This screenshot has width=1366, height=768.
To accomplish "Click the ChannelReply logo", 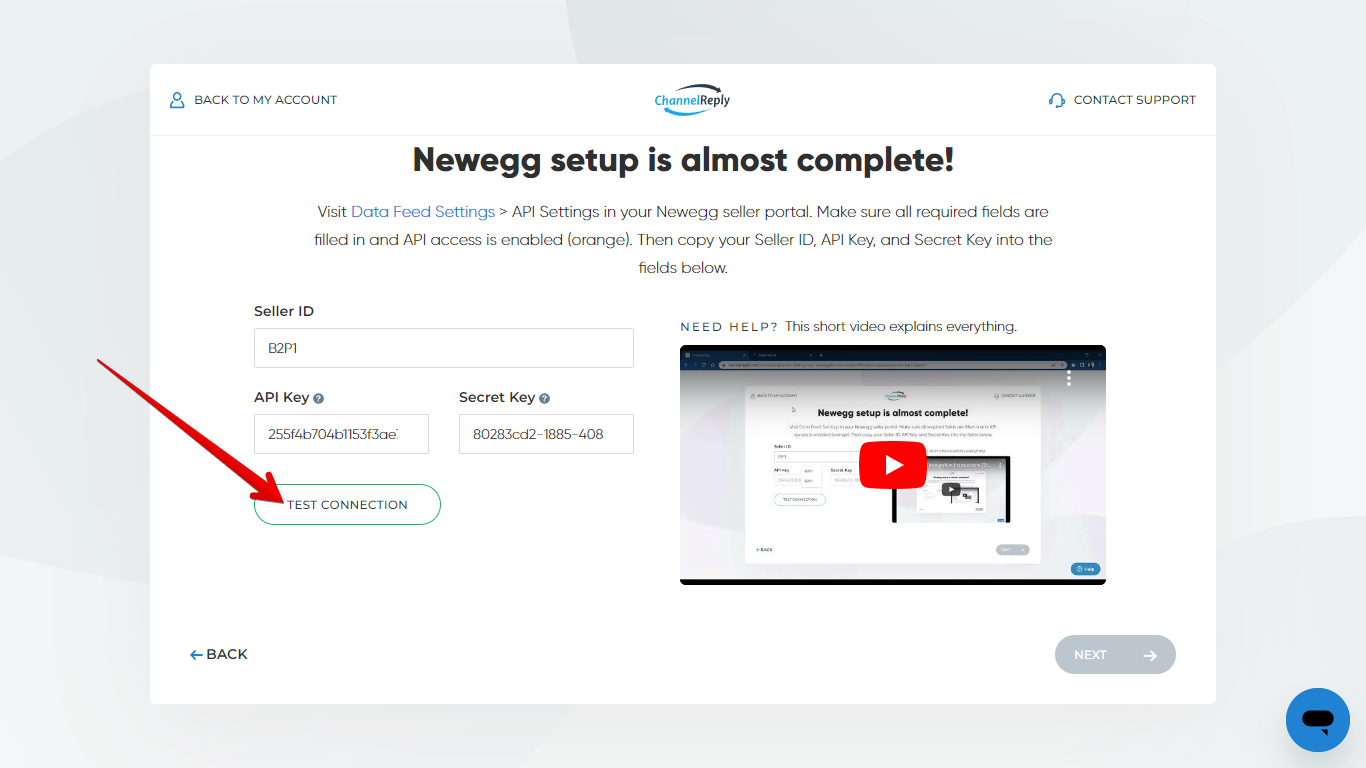I will [692, 100].
